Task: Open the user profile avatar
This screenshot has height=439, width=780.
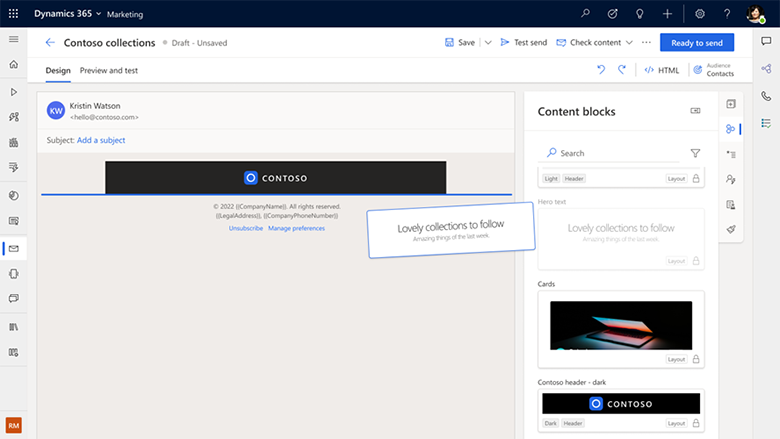Action: click(x=755, y=13)
